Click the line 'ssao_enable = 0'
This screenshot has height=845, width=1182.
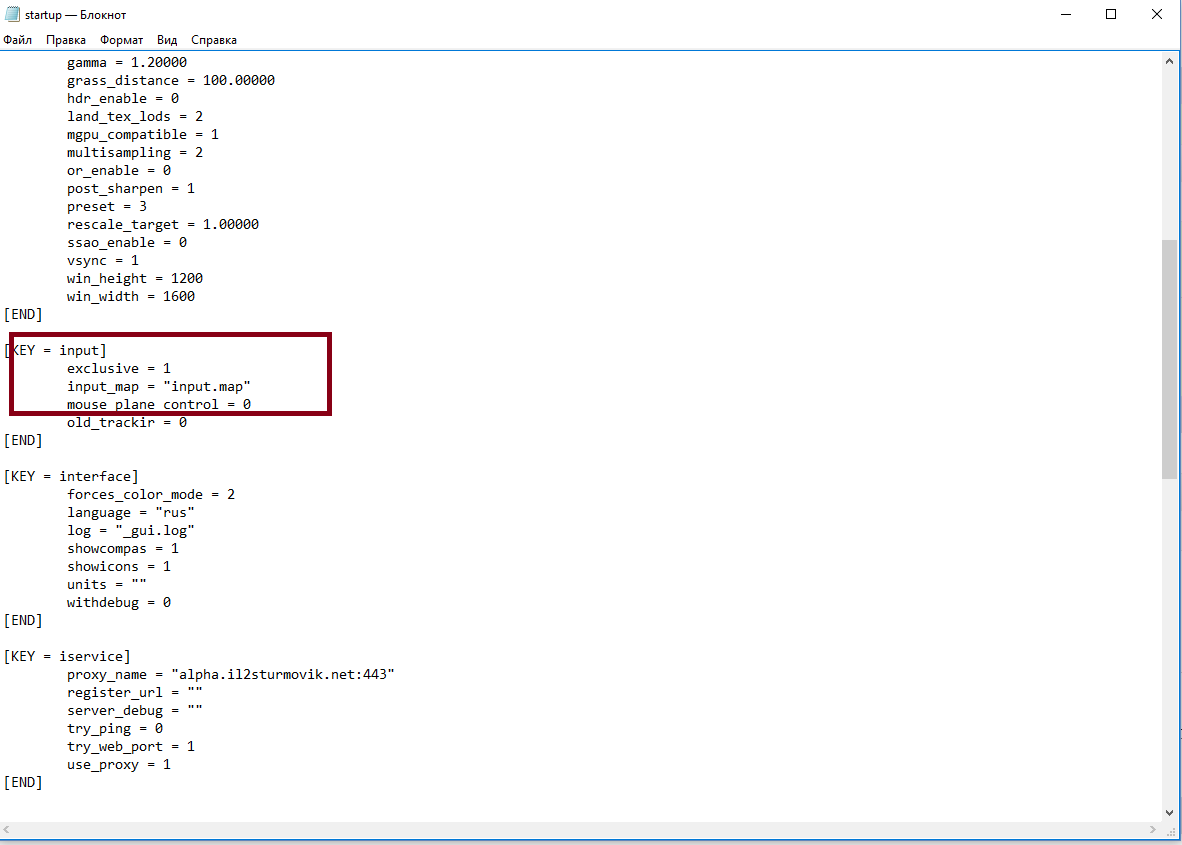[127, 243]
